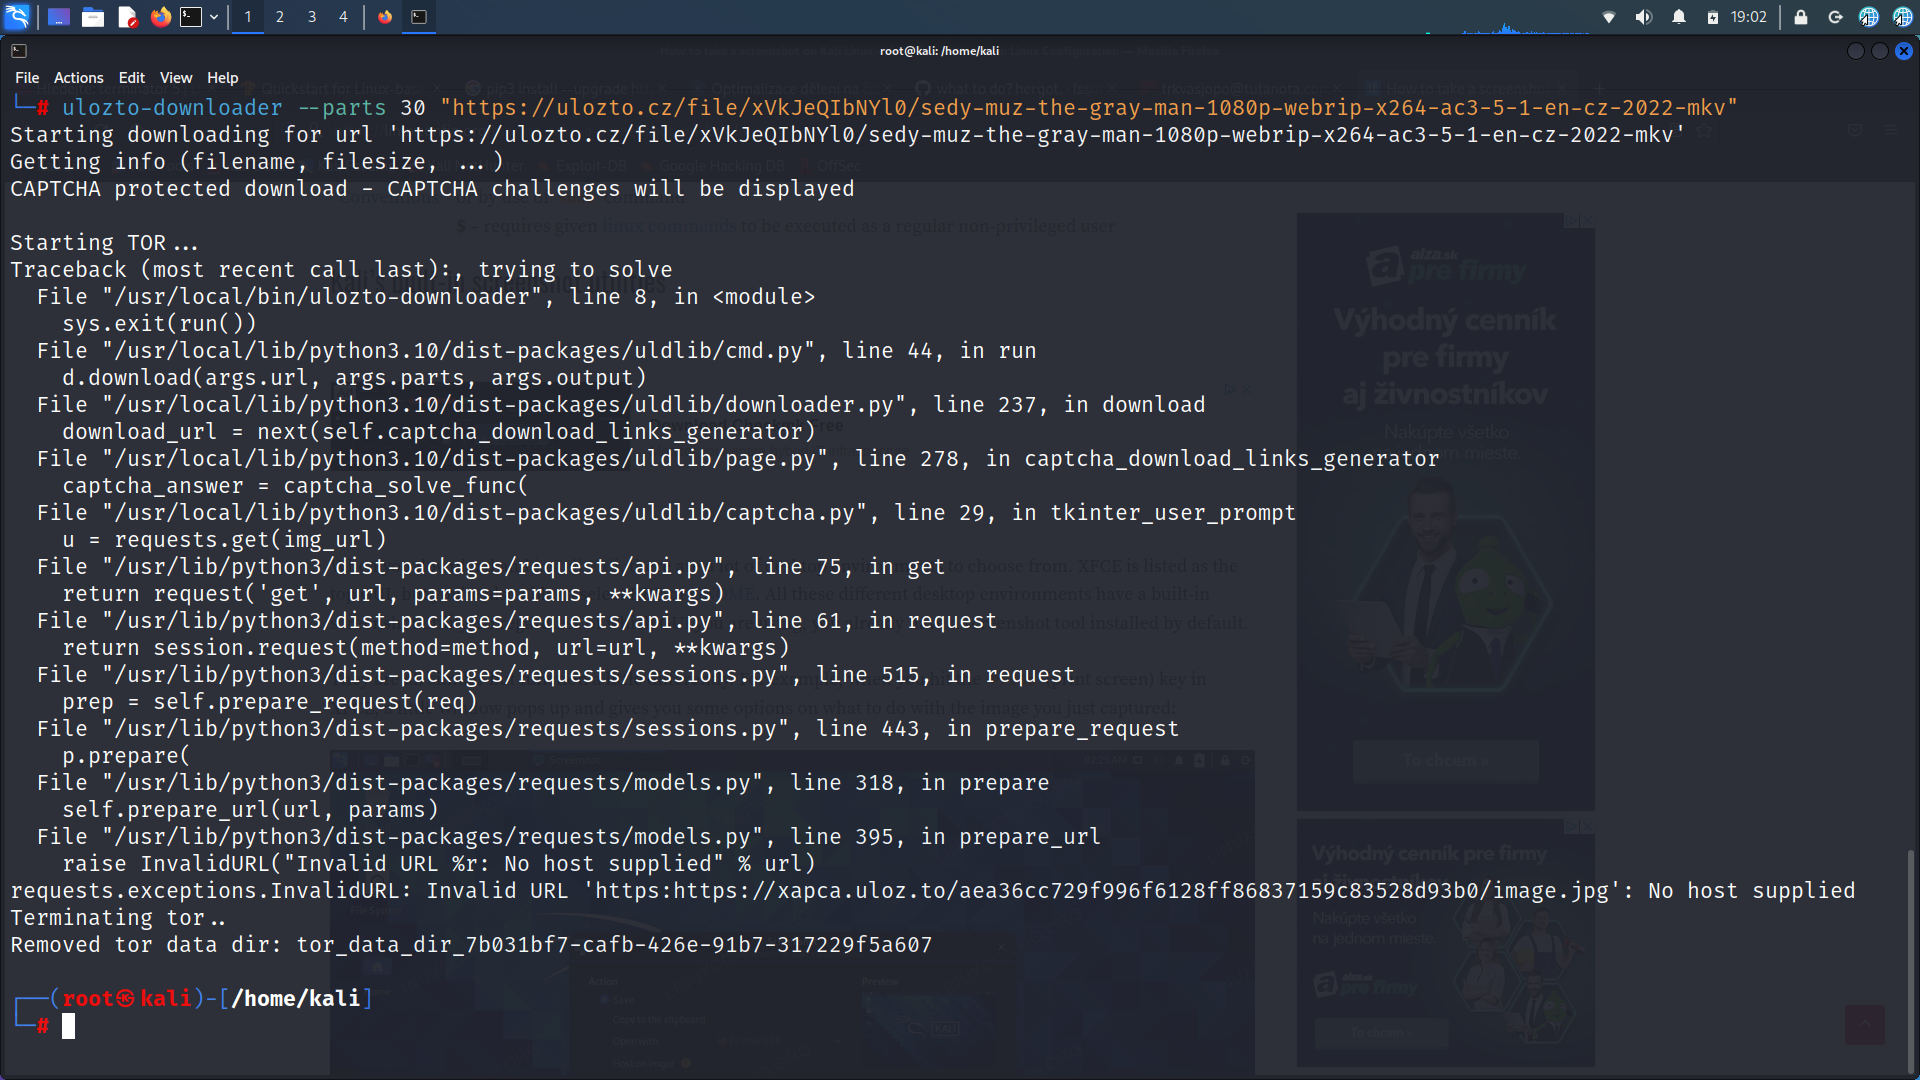Viewport: 1920px width, 1080px height.
Task: Launch the text editor from the panel
Action: tap(128, 17)
